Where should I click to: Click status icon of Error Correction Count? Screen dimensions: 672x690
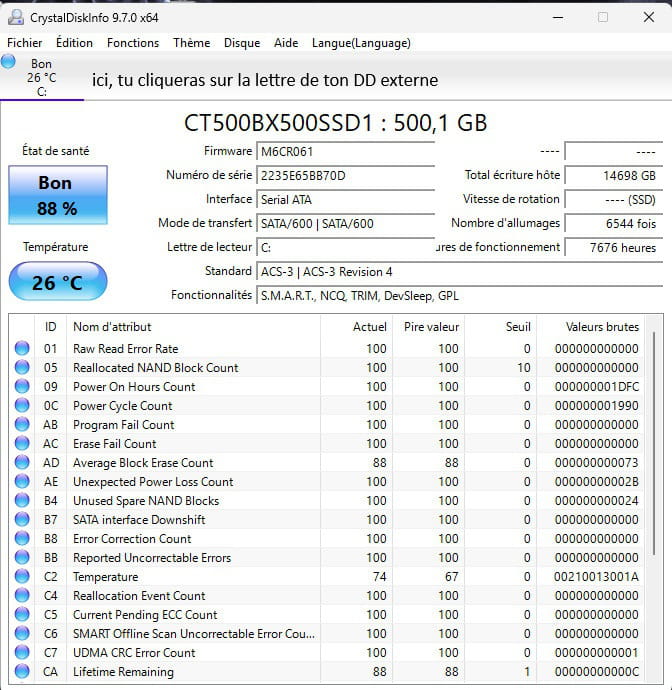(22, 538)
